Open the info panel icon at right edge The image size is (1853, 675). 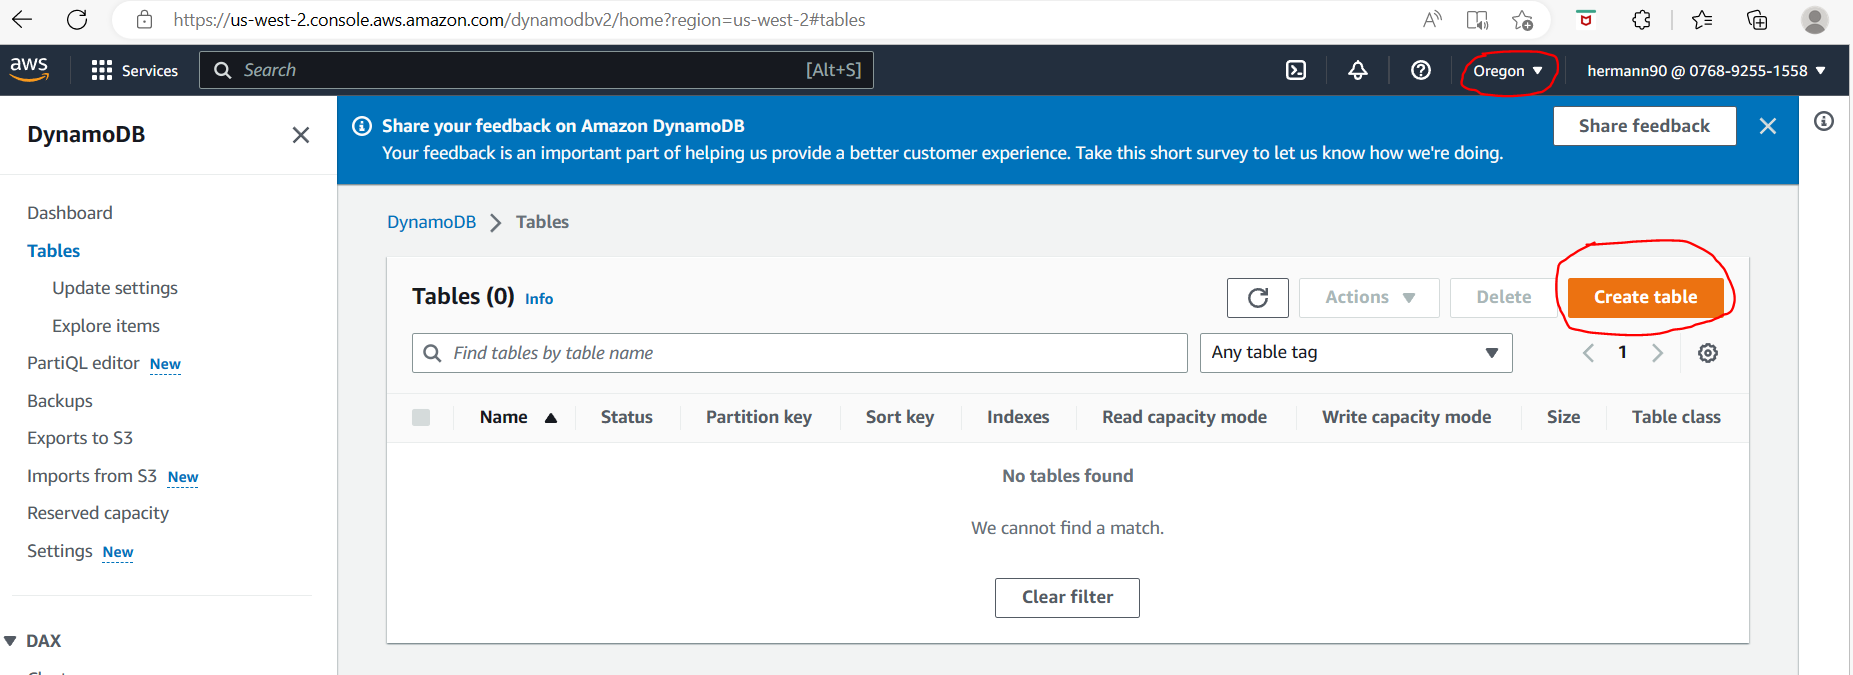tap(1824, 121)
